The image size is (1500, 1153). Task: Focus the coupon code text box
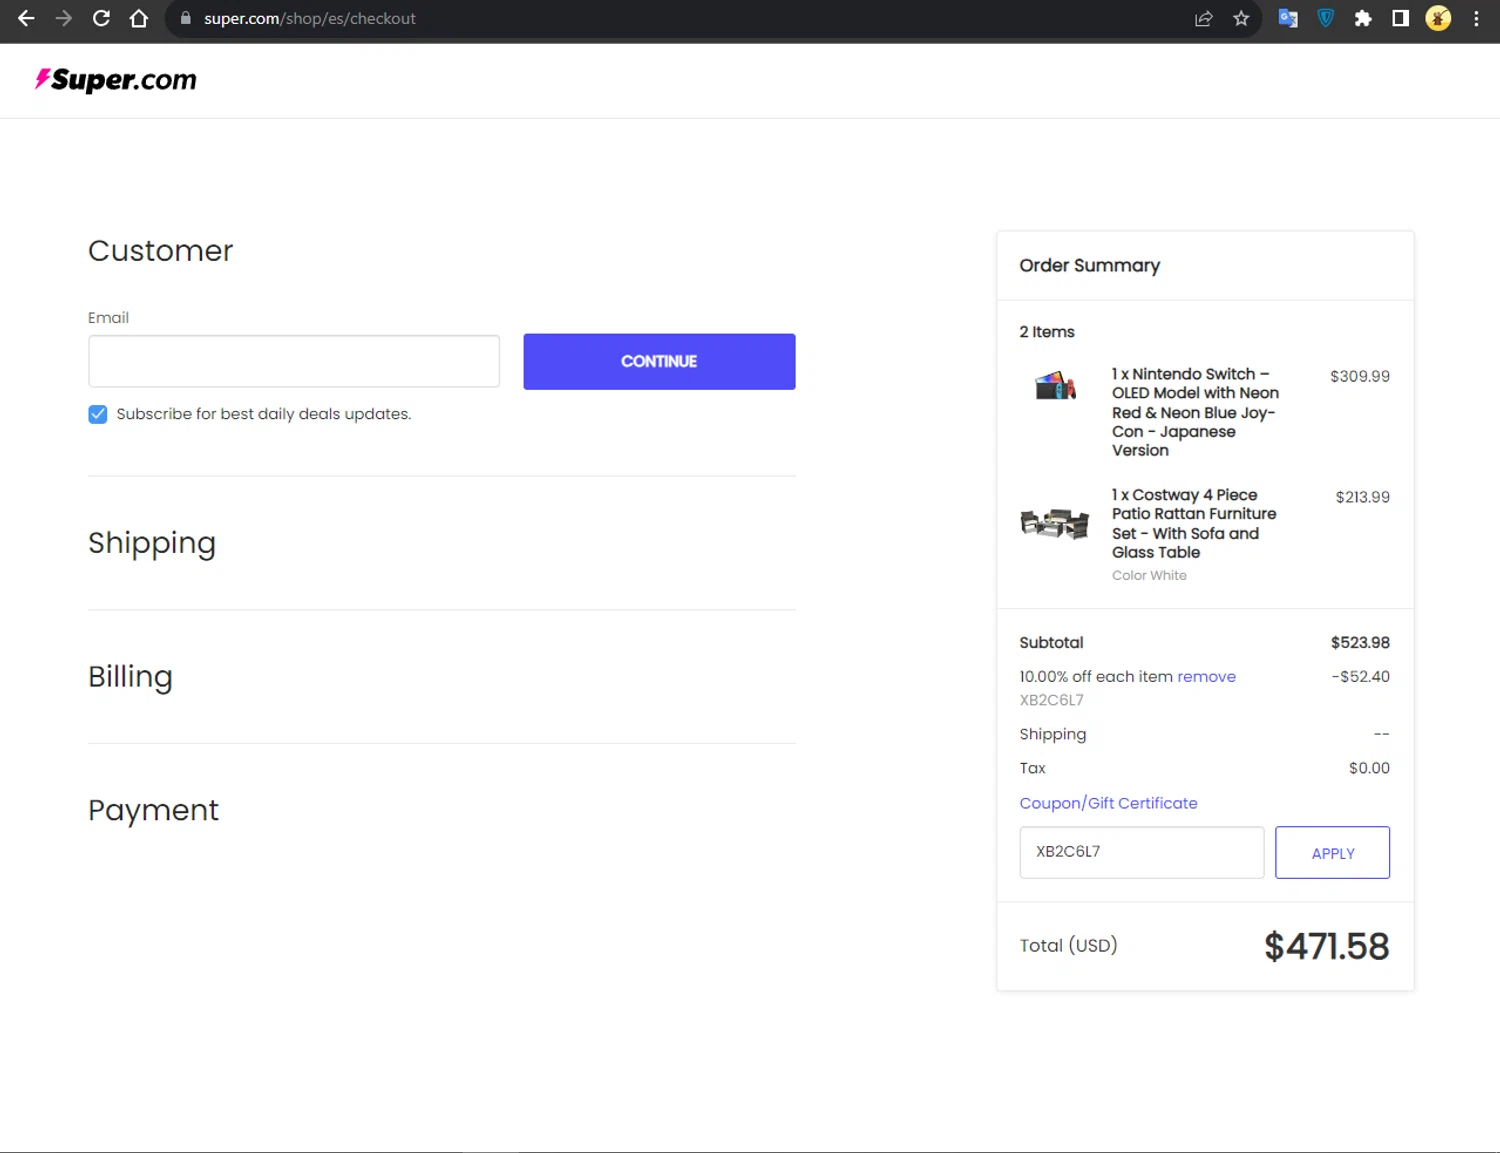(1141, 852)
